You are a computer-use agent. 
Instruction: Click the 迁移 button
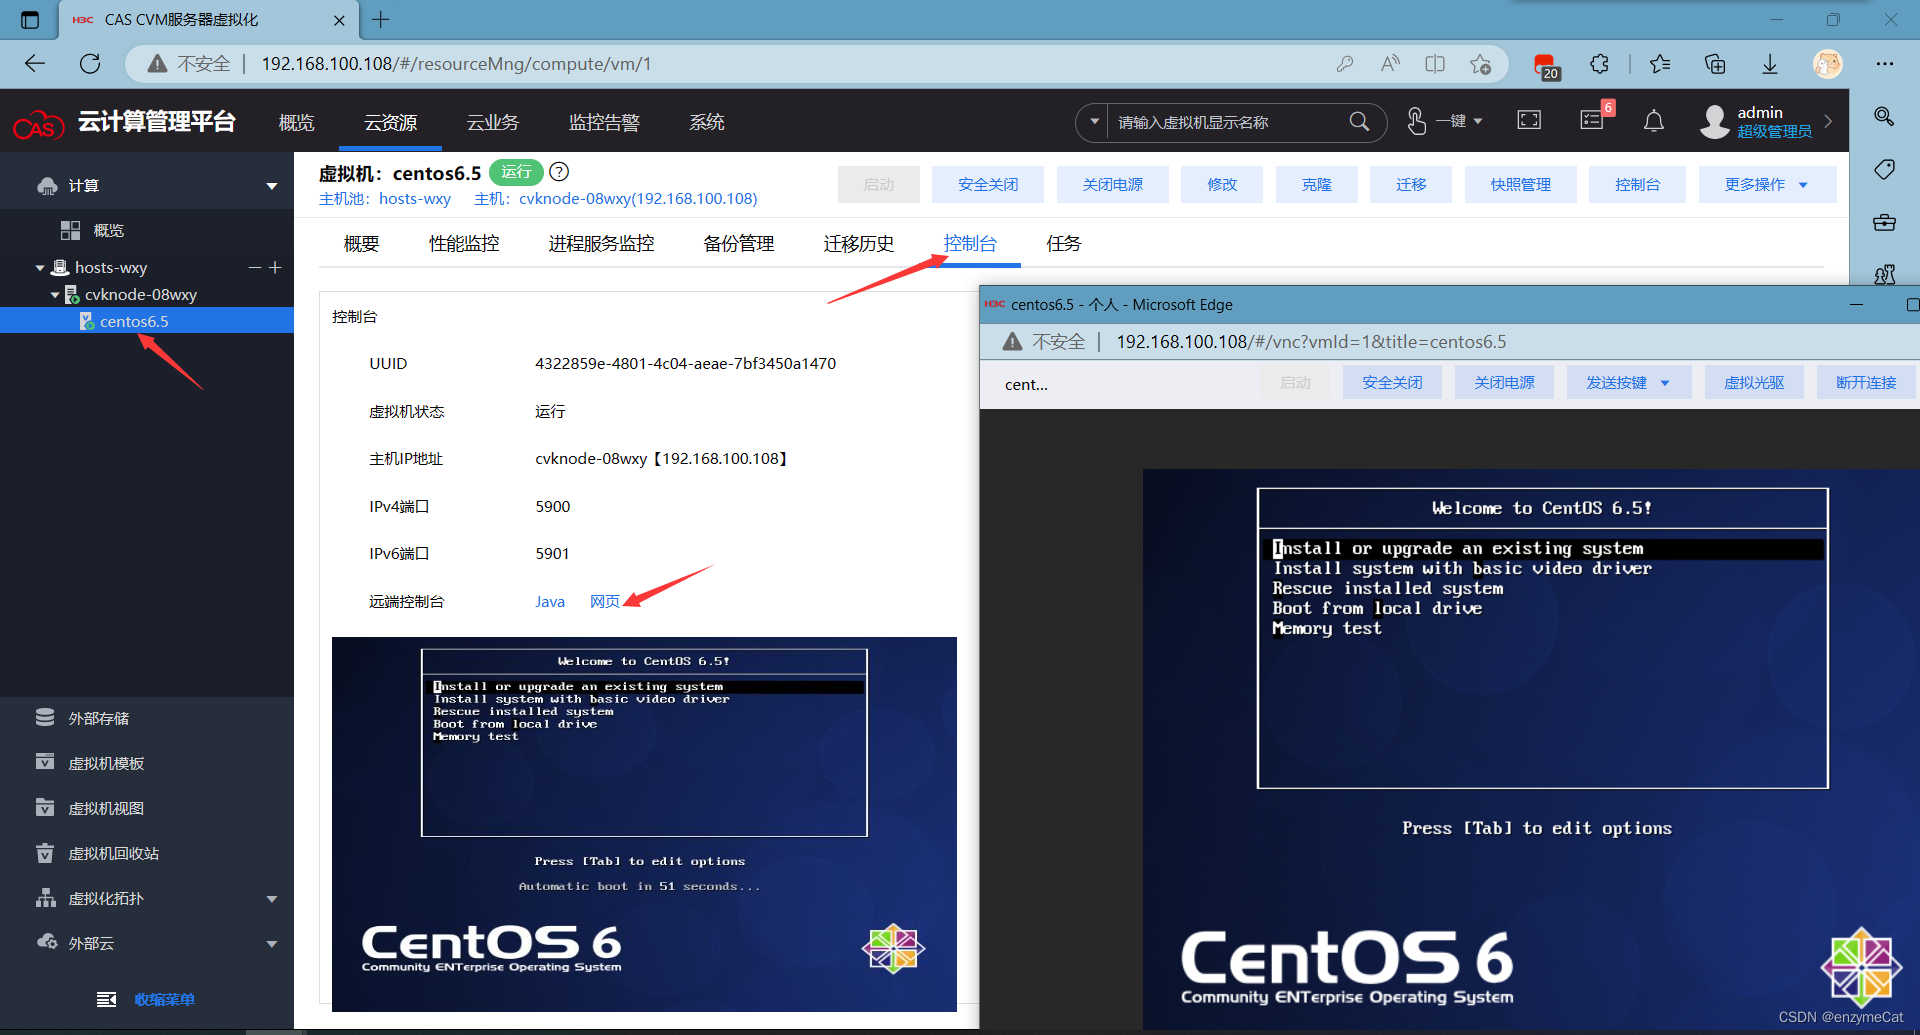[x=1411, y=185]
